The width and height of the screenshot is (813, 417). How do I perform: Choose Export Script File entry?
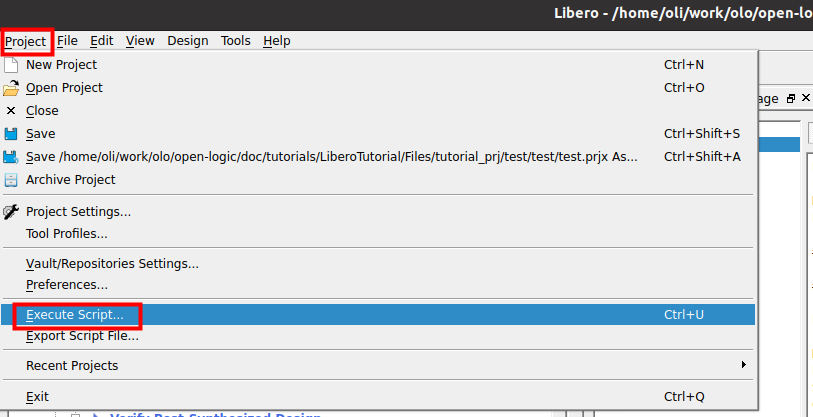(x=377, y=336)
